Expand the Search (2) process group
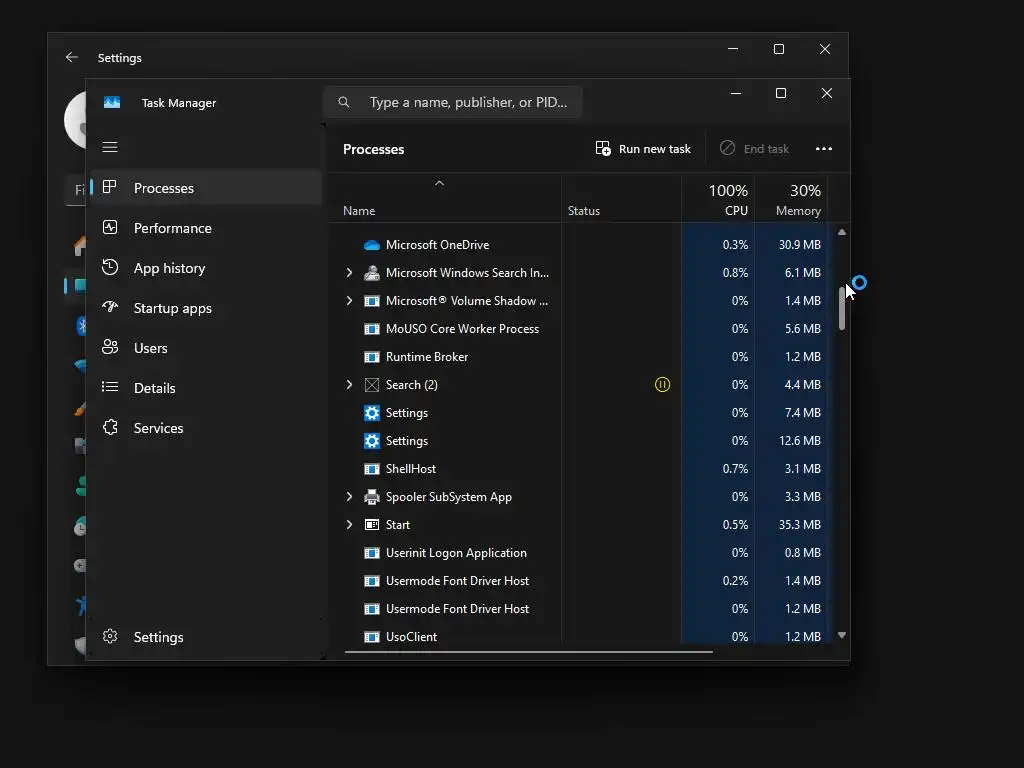This screenshot has width=1024, height=768. pyautogui.click(x=349, y=385)
